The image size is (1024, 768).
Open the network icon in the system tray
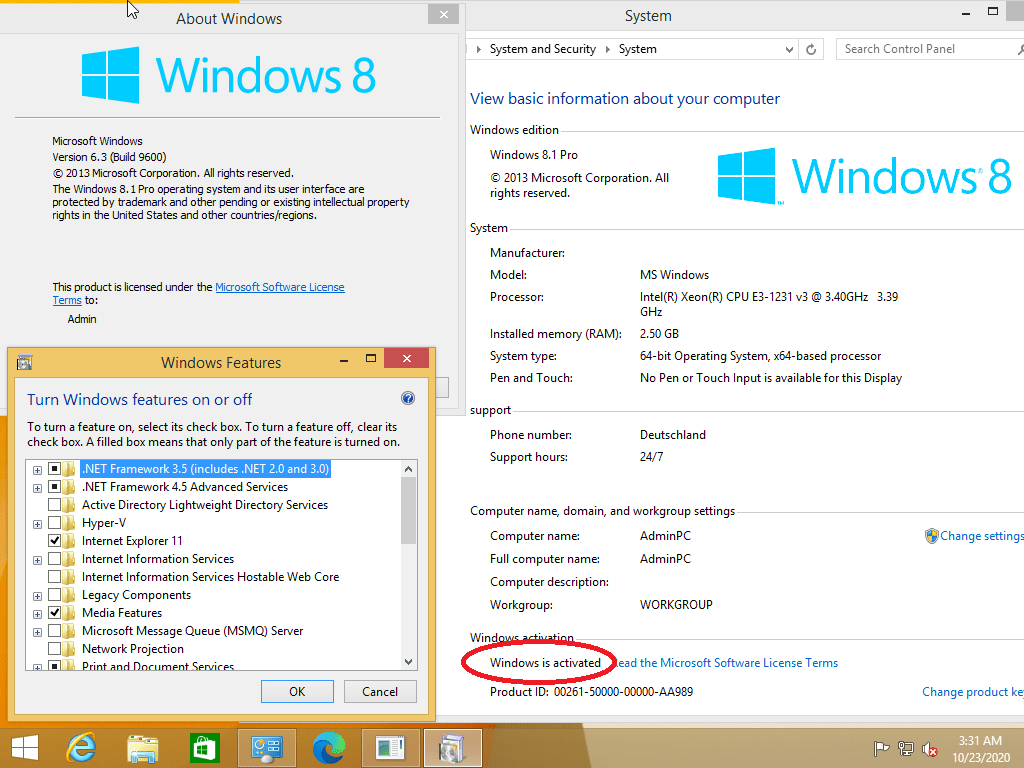click(x=905, y=749)
